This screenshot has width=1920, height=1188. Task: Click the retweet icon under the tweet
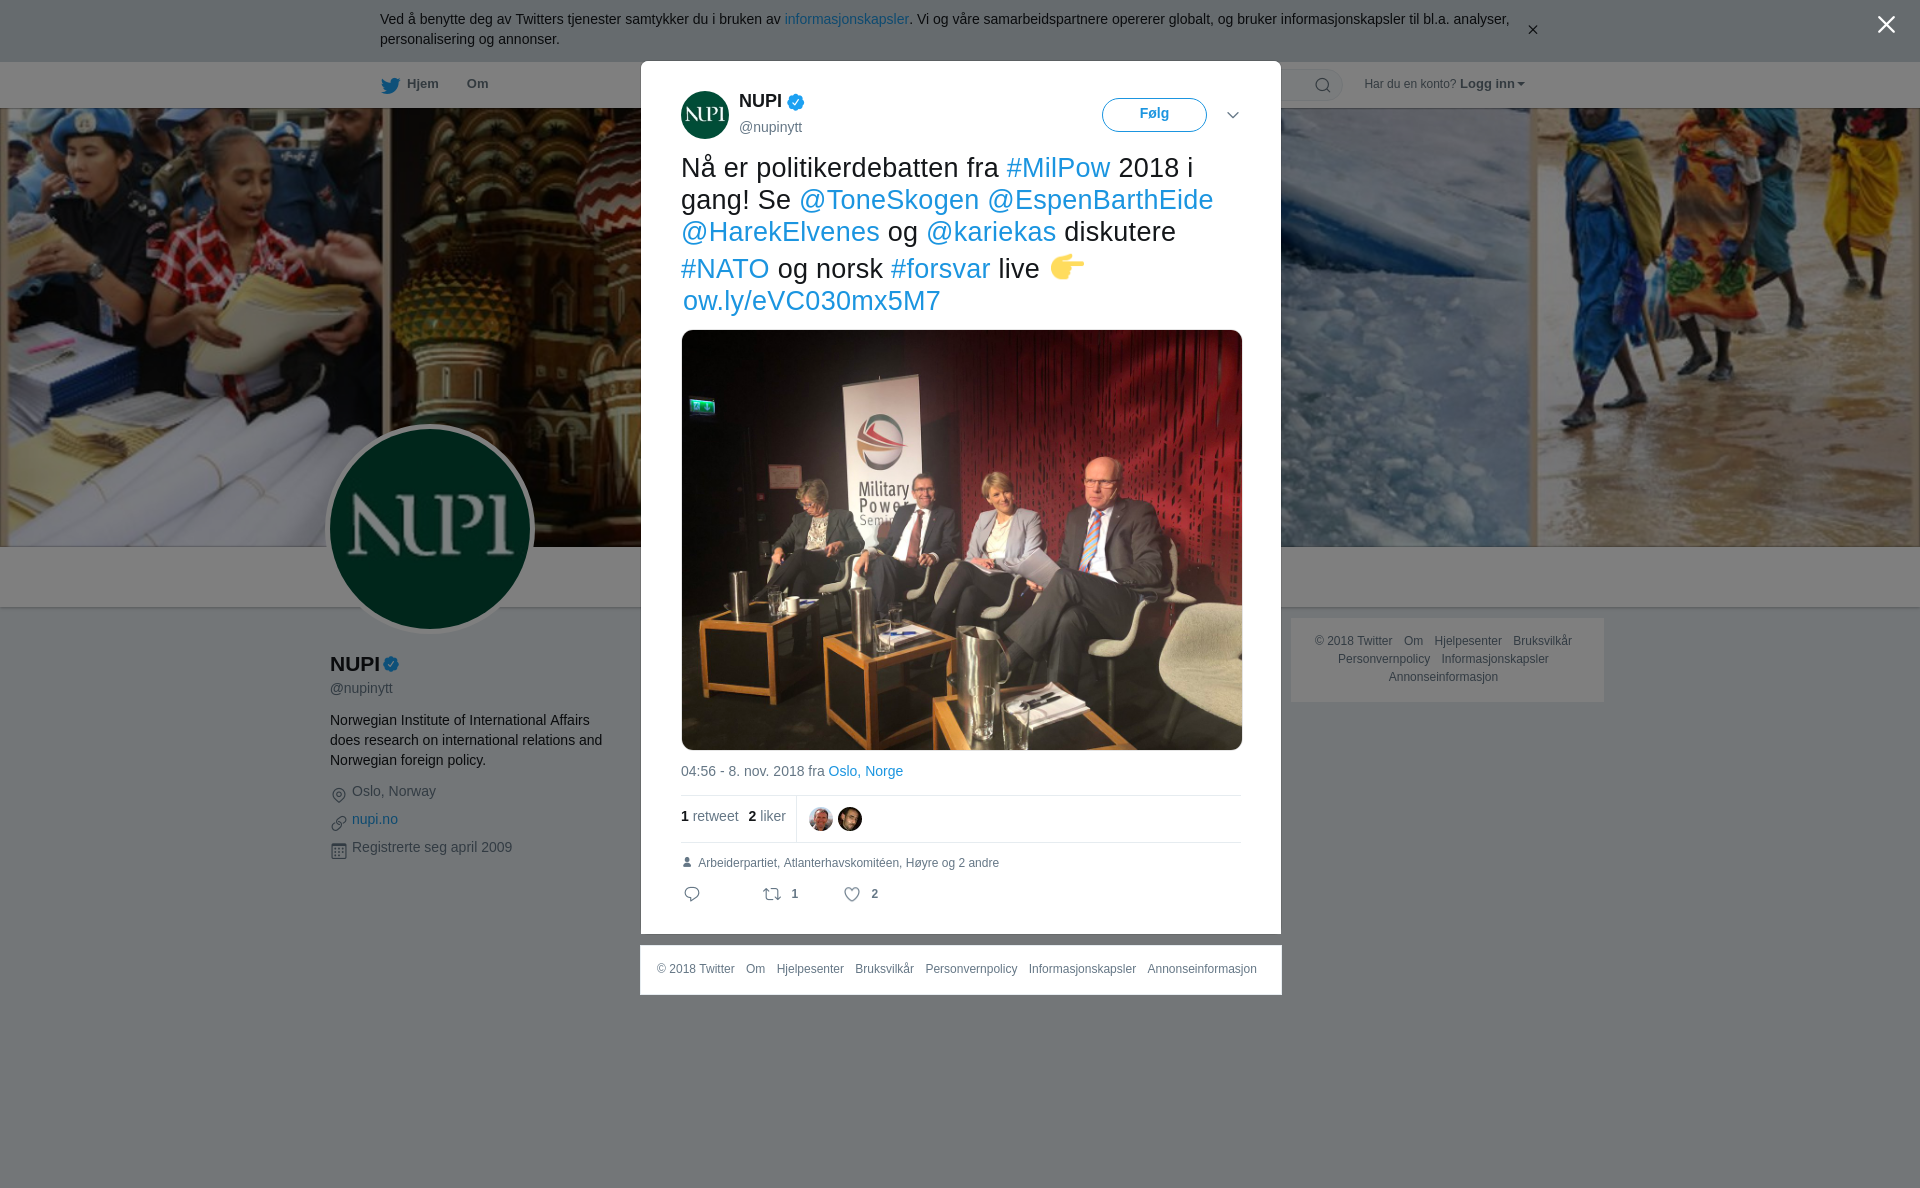772,894
